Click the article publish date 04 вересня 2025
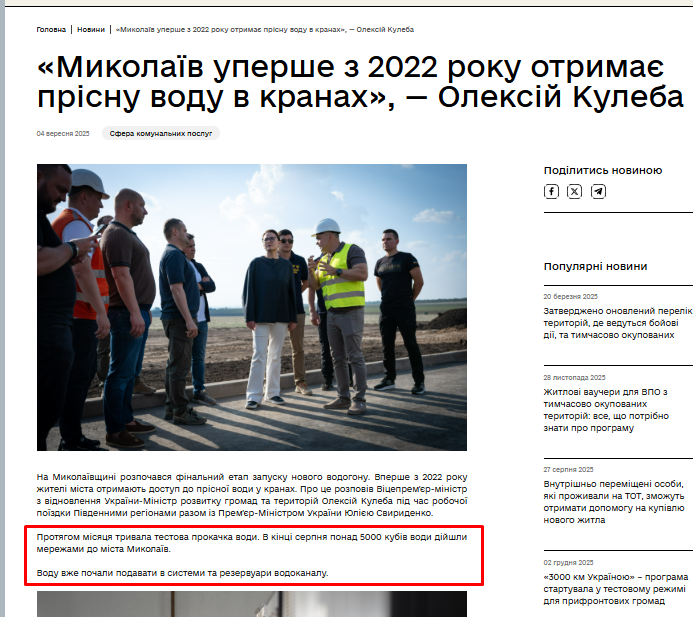Viewport: 693px width, 617px height. (63, 133)
